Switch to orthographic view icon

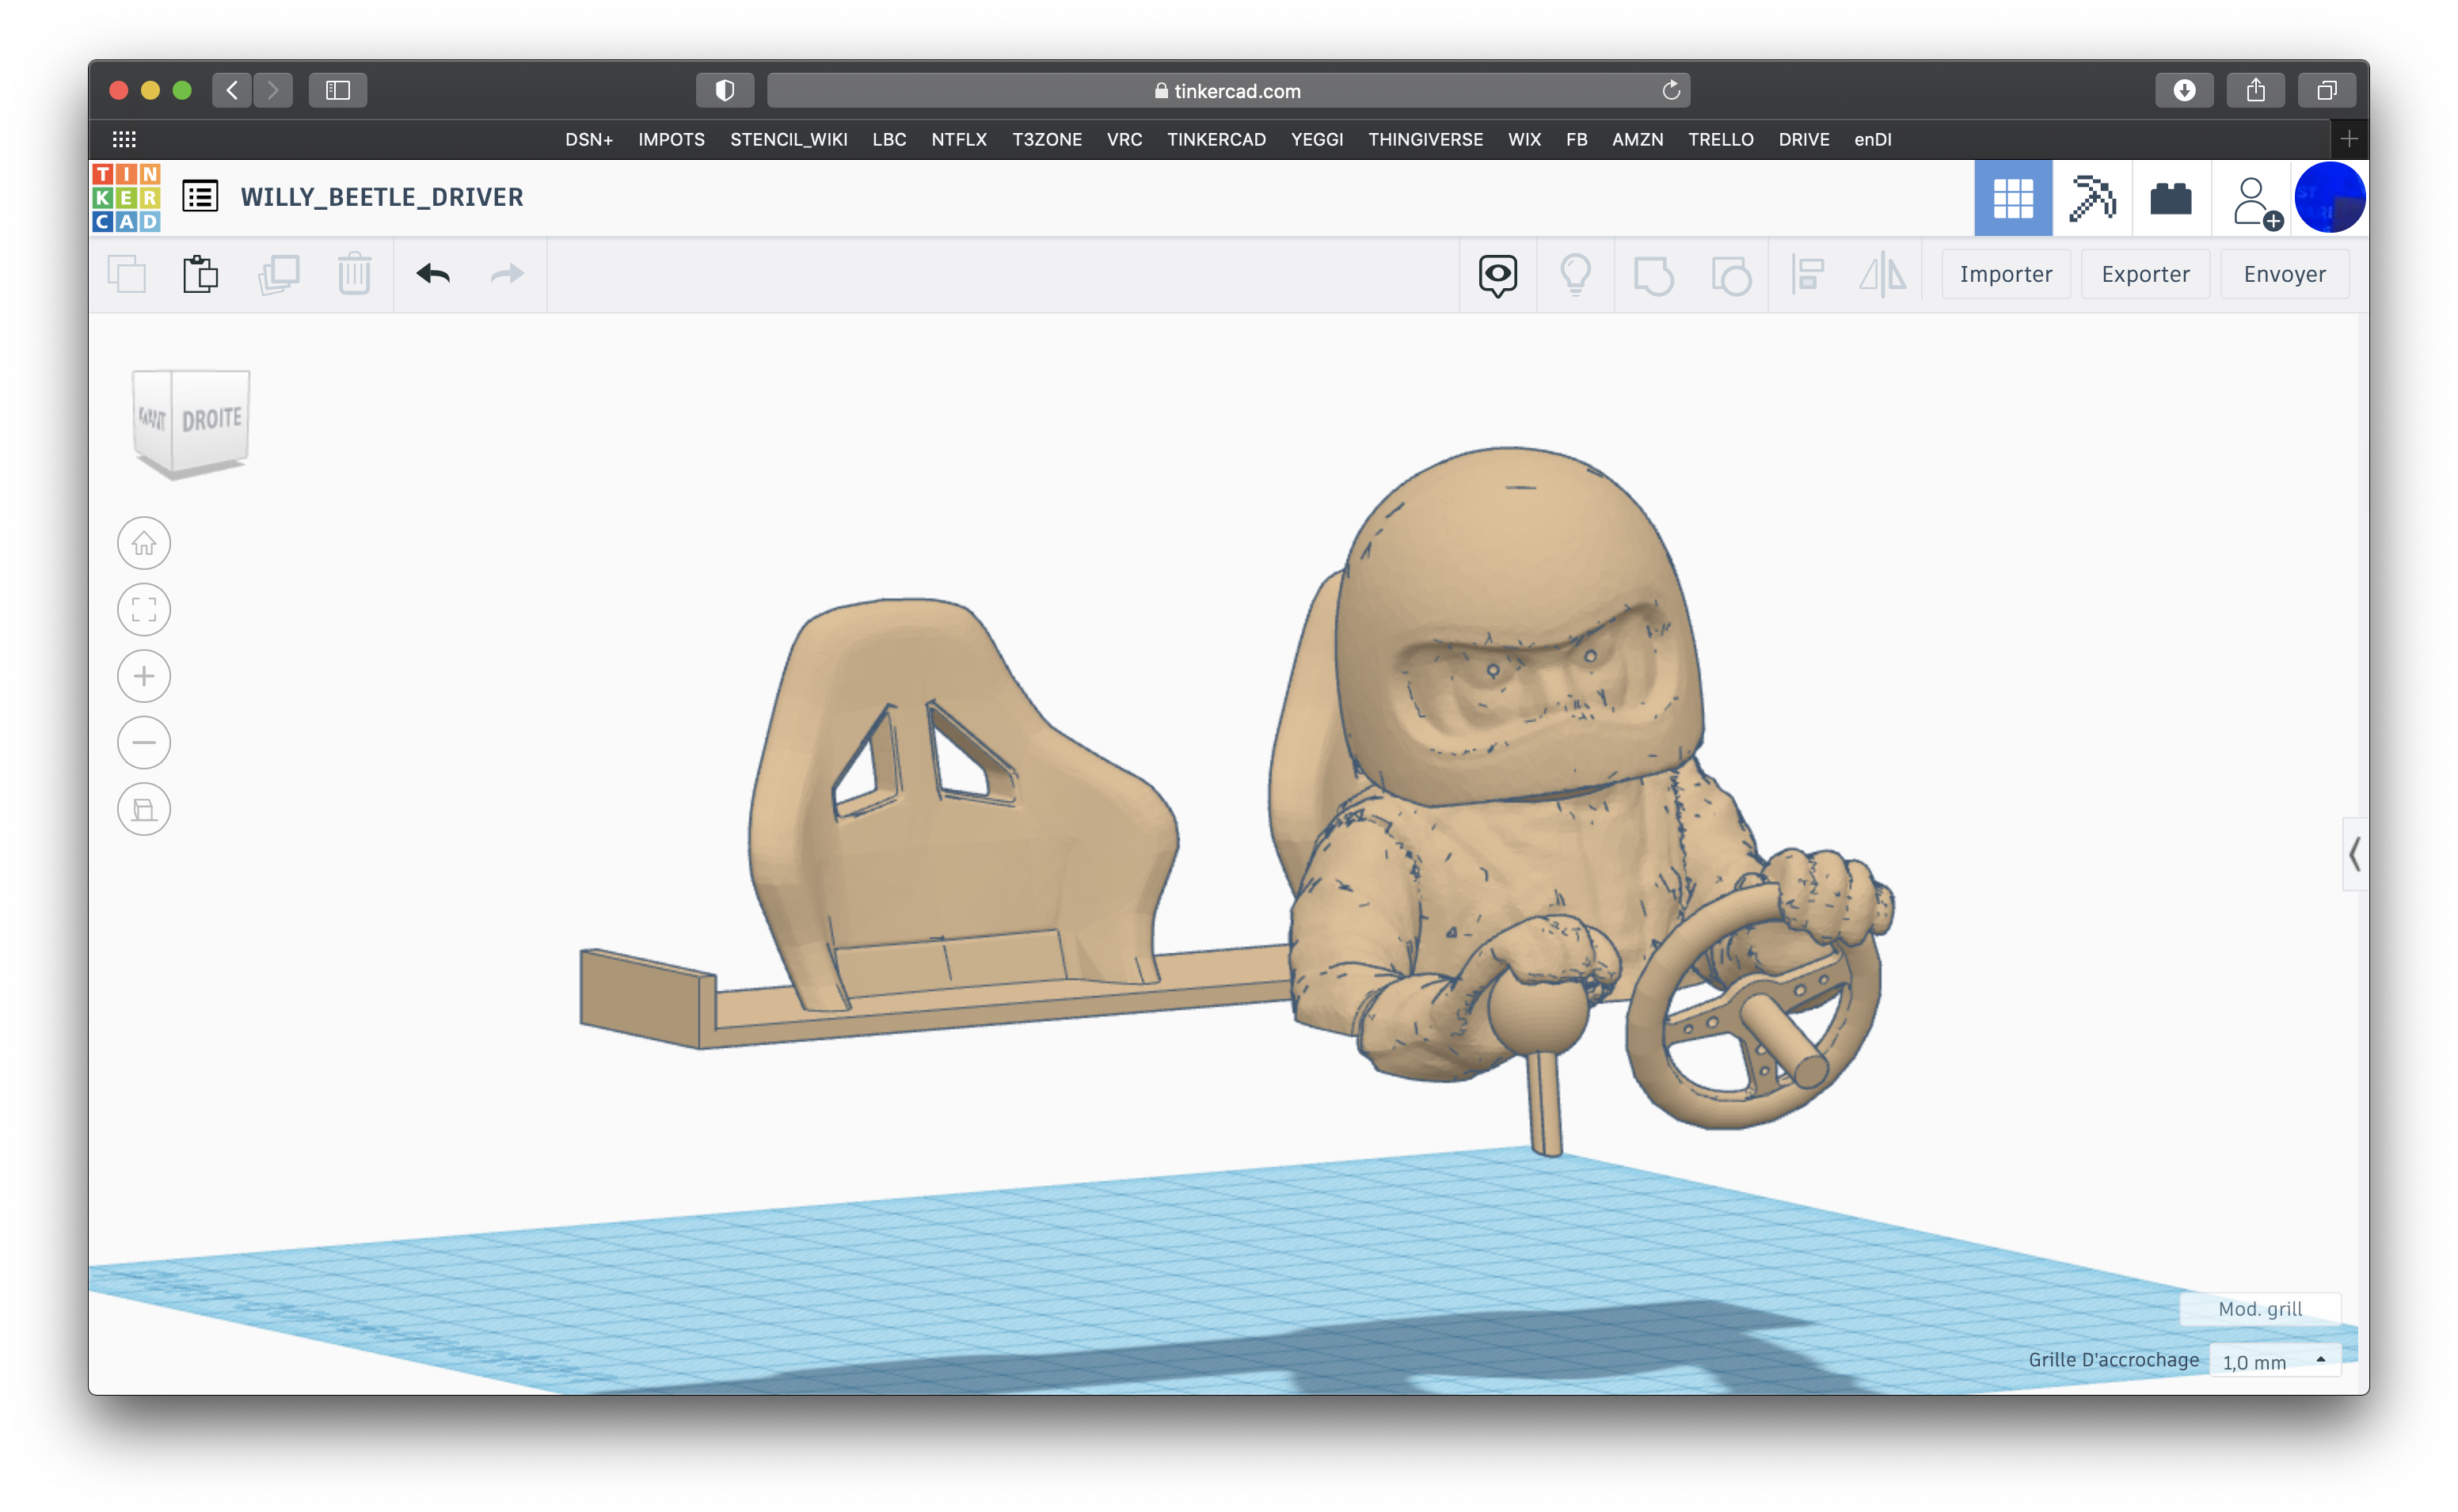144,809
